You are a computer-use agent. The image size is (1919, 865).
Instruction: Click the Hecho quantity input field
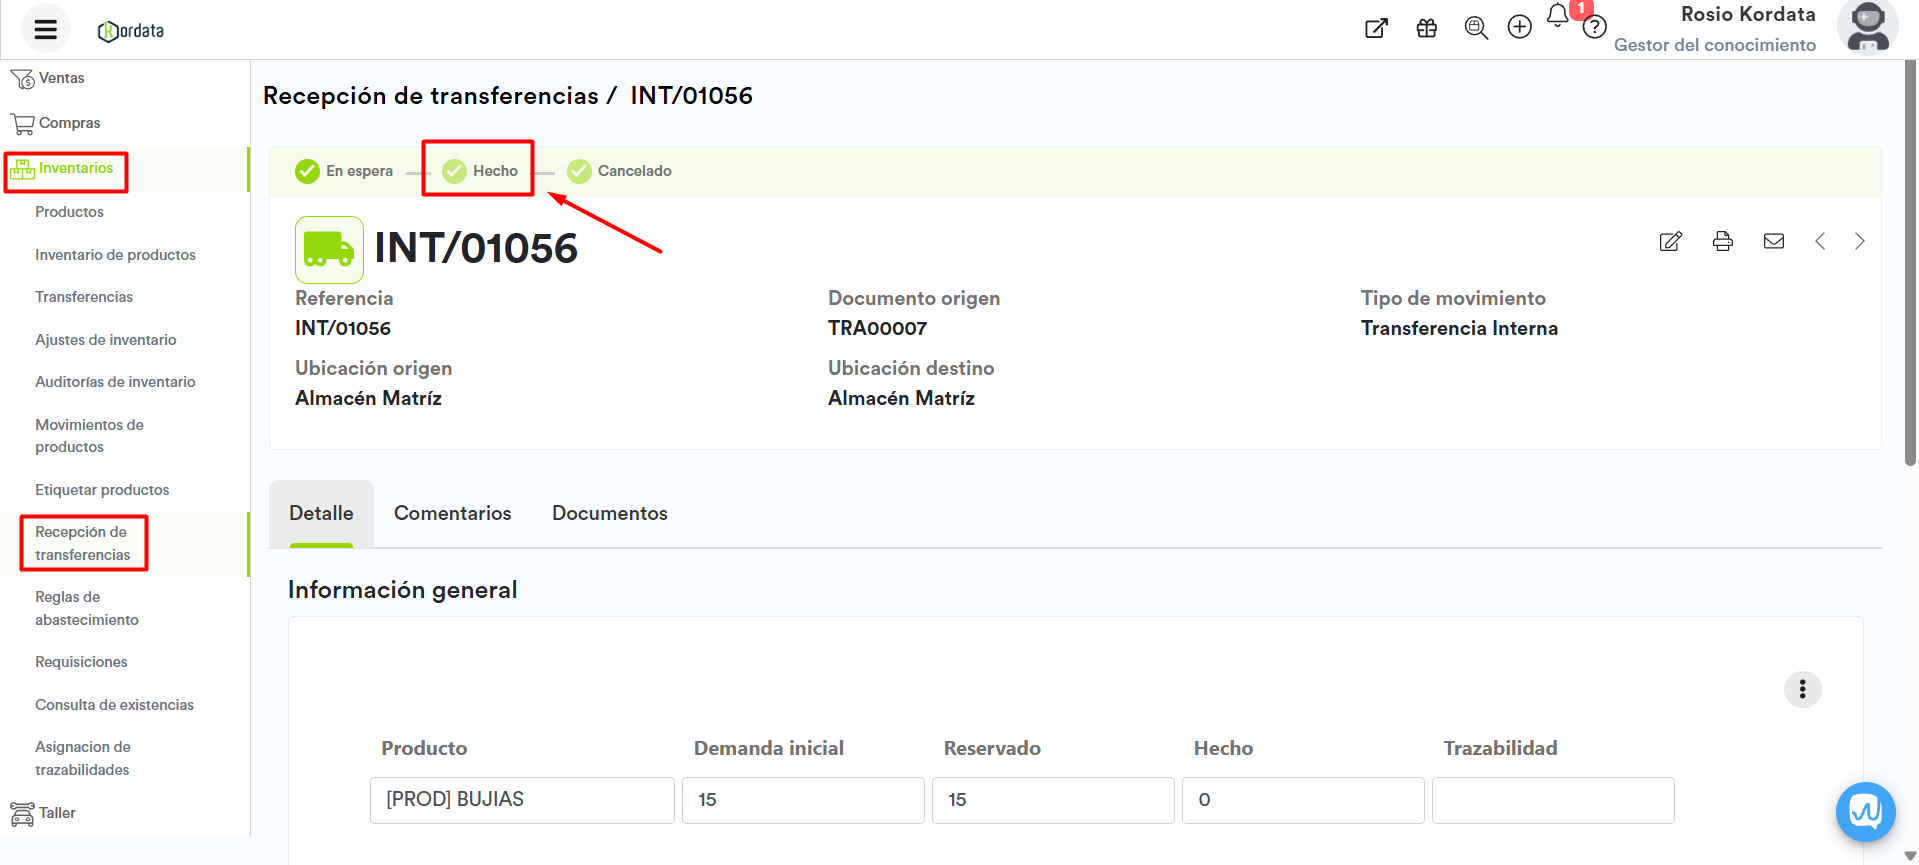point(1302,800)
